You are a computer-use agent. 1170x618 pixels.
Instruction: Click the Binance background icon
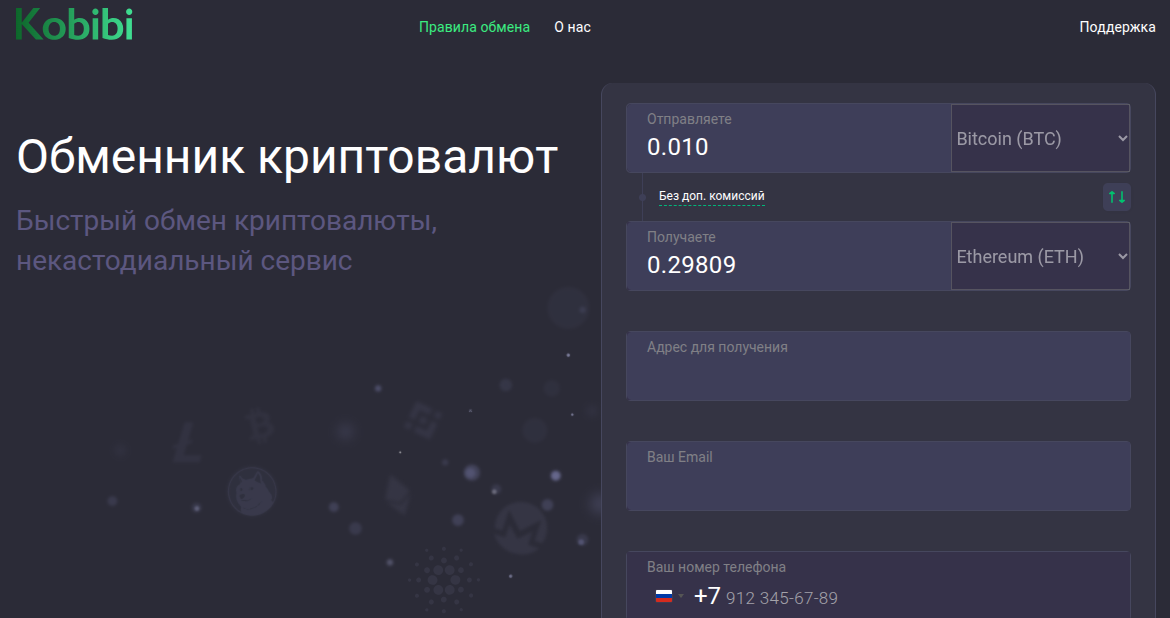coord(421,418)
